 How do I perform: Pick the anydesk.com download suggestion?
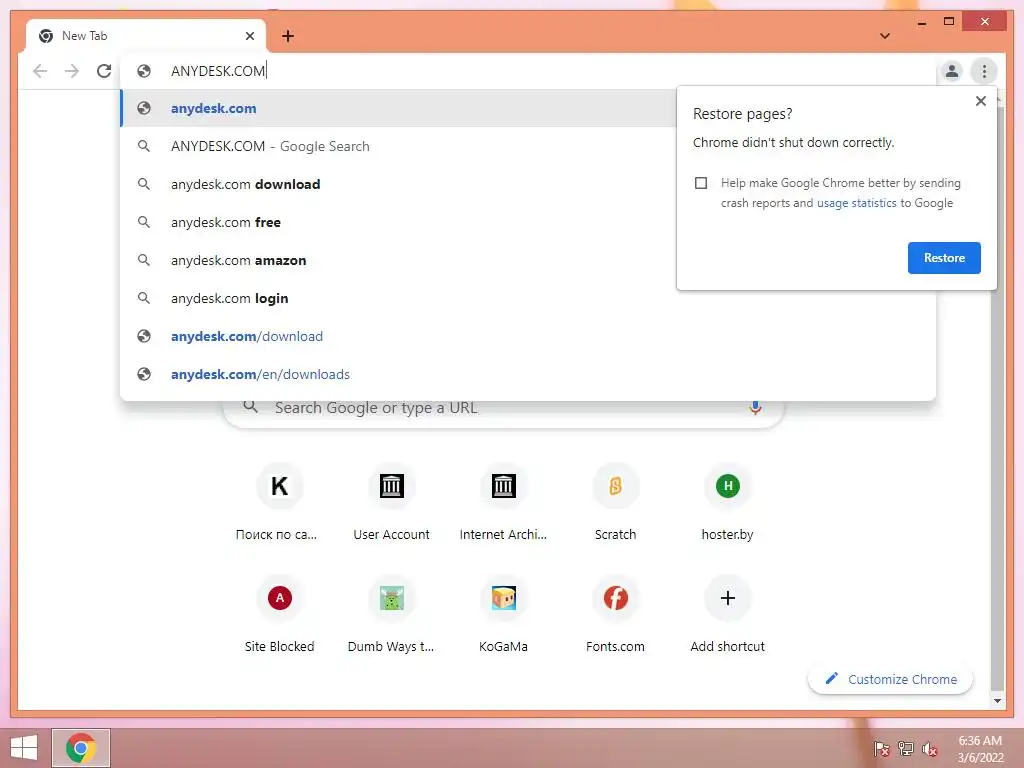(x=398, y=184)
